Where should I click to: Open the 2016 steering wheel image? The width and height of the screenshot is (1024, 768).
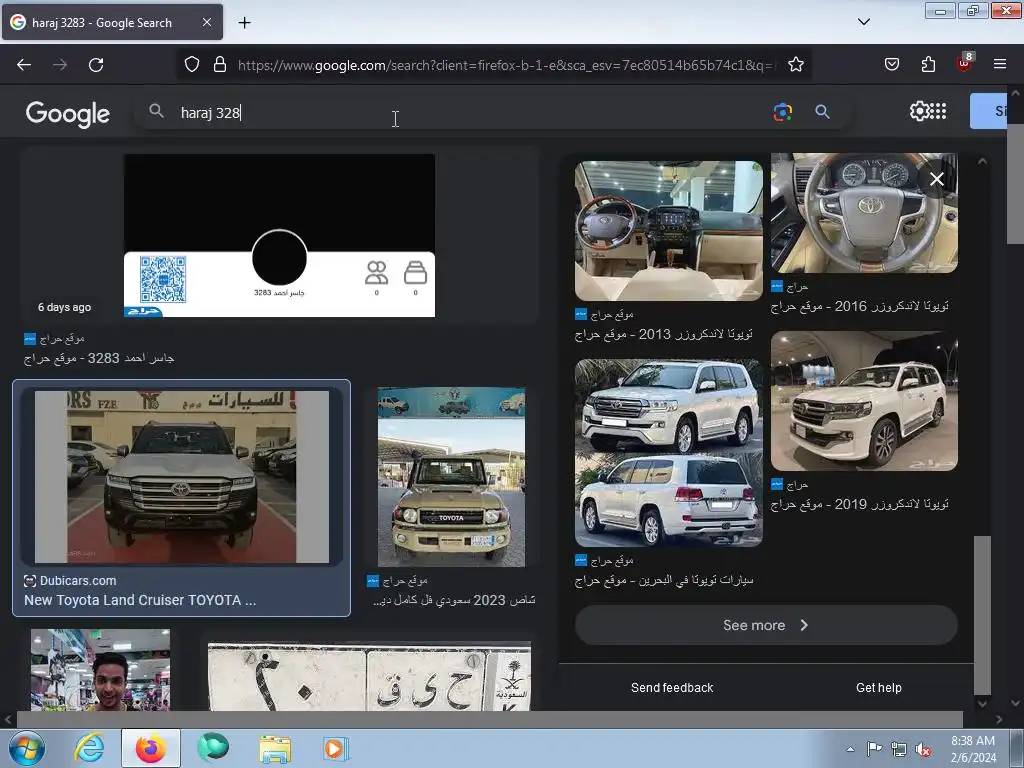pos(864,213)
